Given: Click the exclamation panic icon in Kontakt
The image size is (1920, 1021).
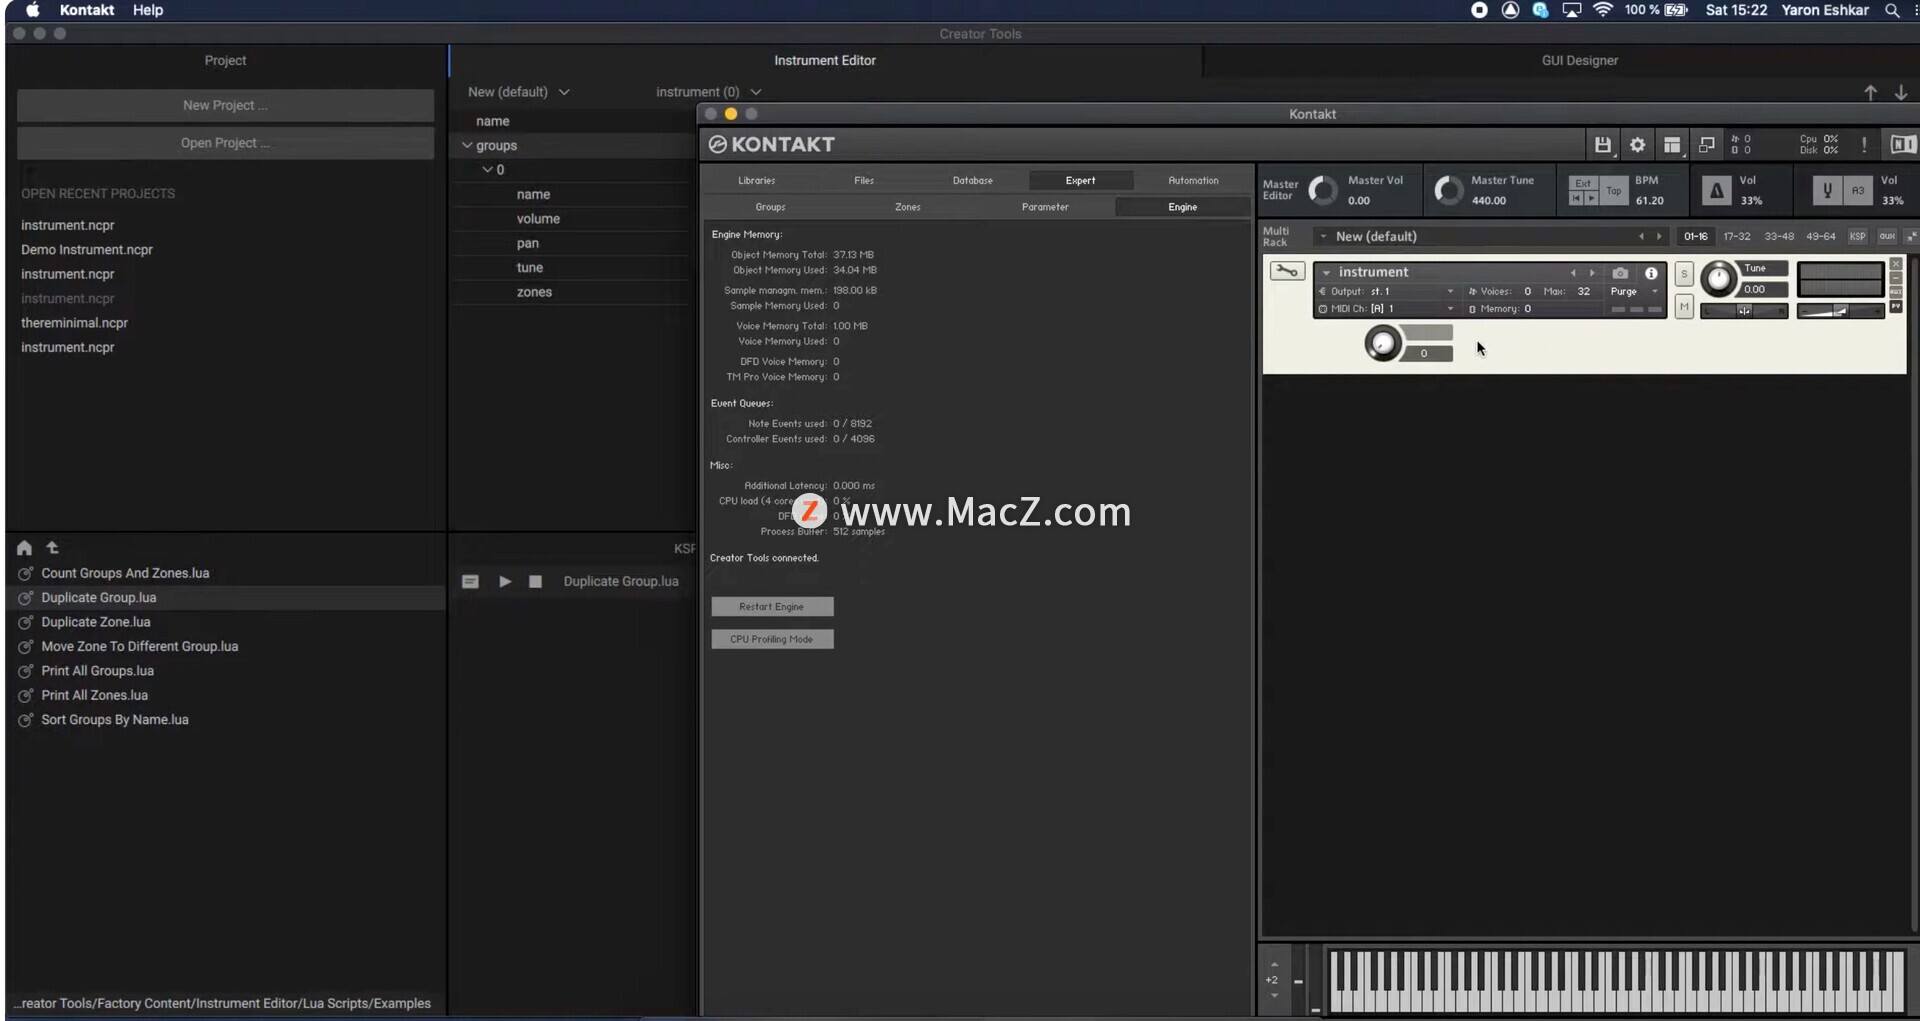Looking at the screenshot, I should [x=1864, y=145].
